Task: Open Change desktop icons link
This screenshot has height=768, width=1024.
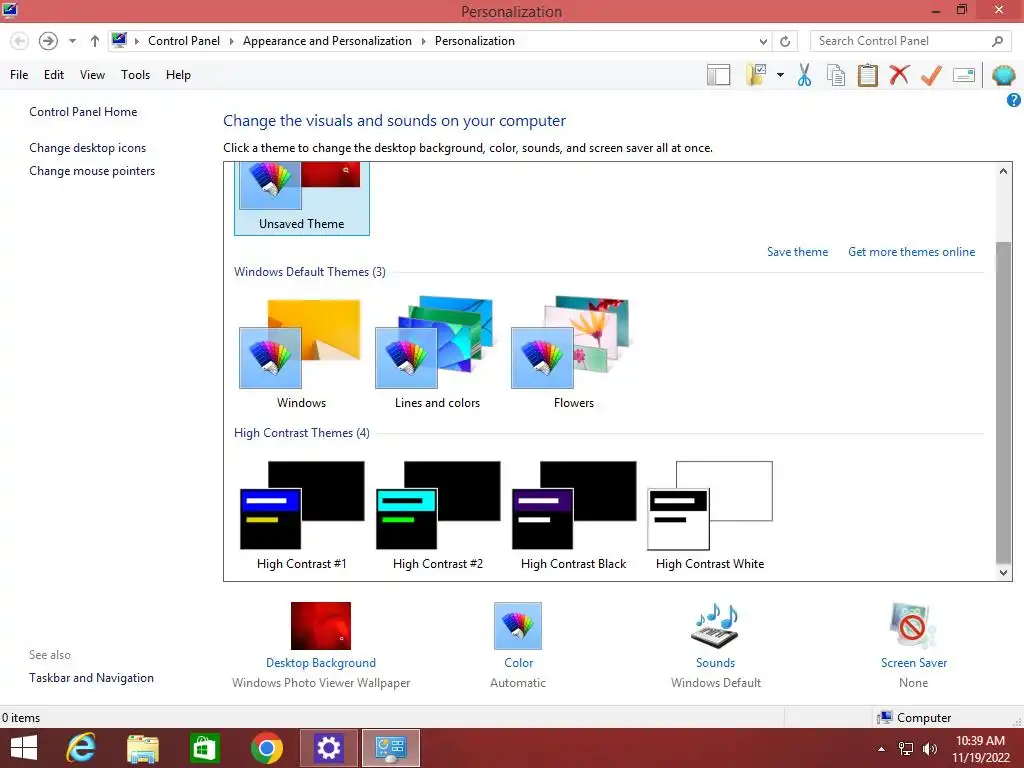Action: pyautogui.click(x=88, y=148)
